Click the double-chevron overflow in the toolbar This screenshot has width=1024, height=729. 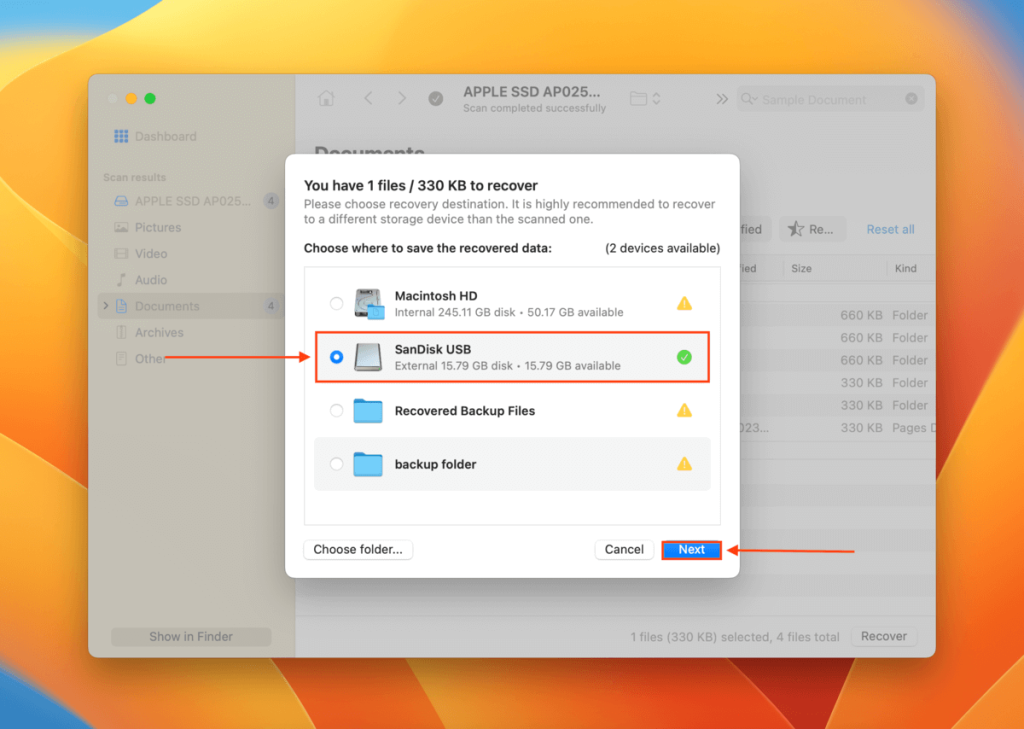click(x=722, y=98)
